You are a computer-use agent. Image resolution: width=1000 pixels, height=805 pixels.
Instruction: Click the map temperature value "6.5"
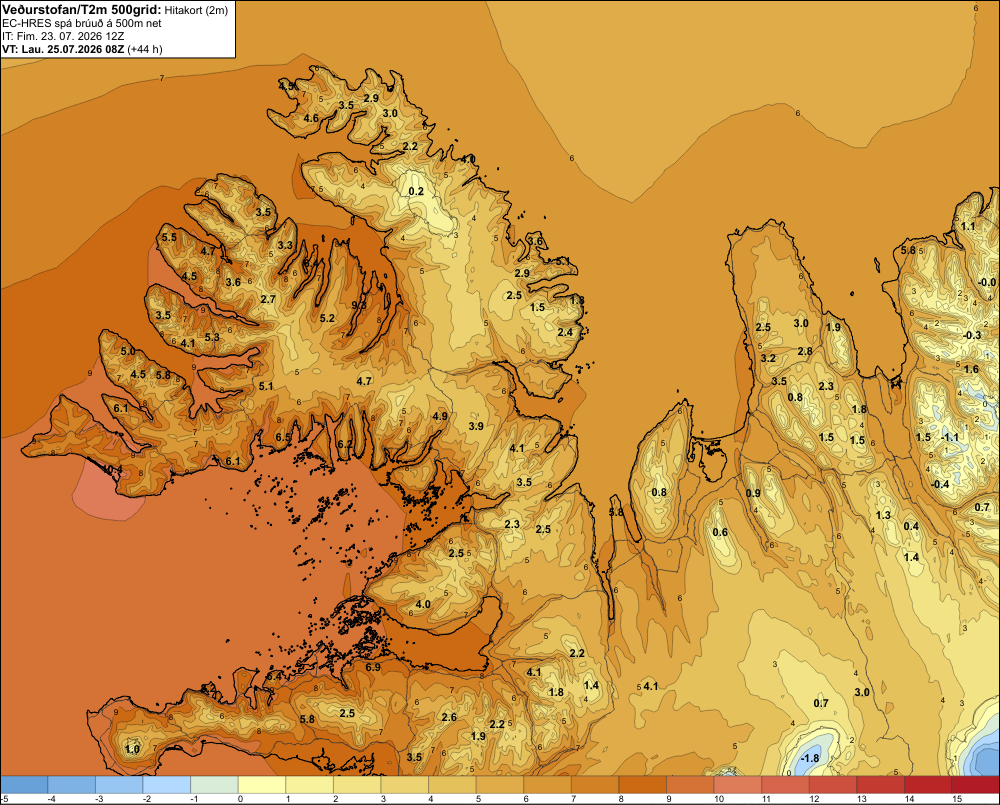click(x=283, y=437)
